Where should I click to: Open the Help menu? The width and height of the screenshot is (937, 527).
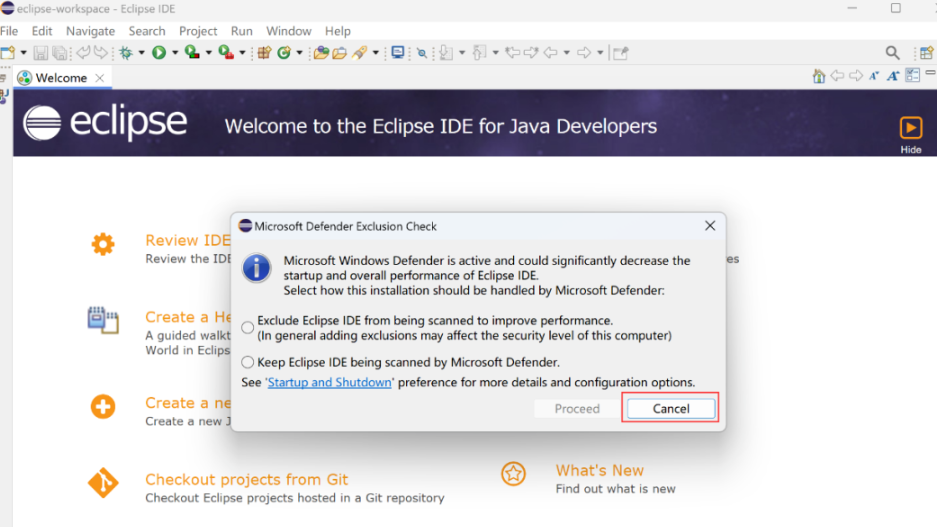tap(338, 31)
